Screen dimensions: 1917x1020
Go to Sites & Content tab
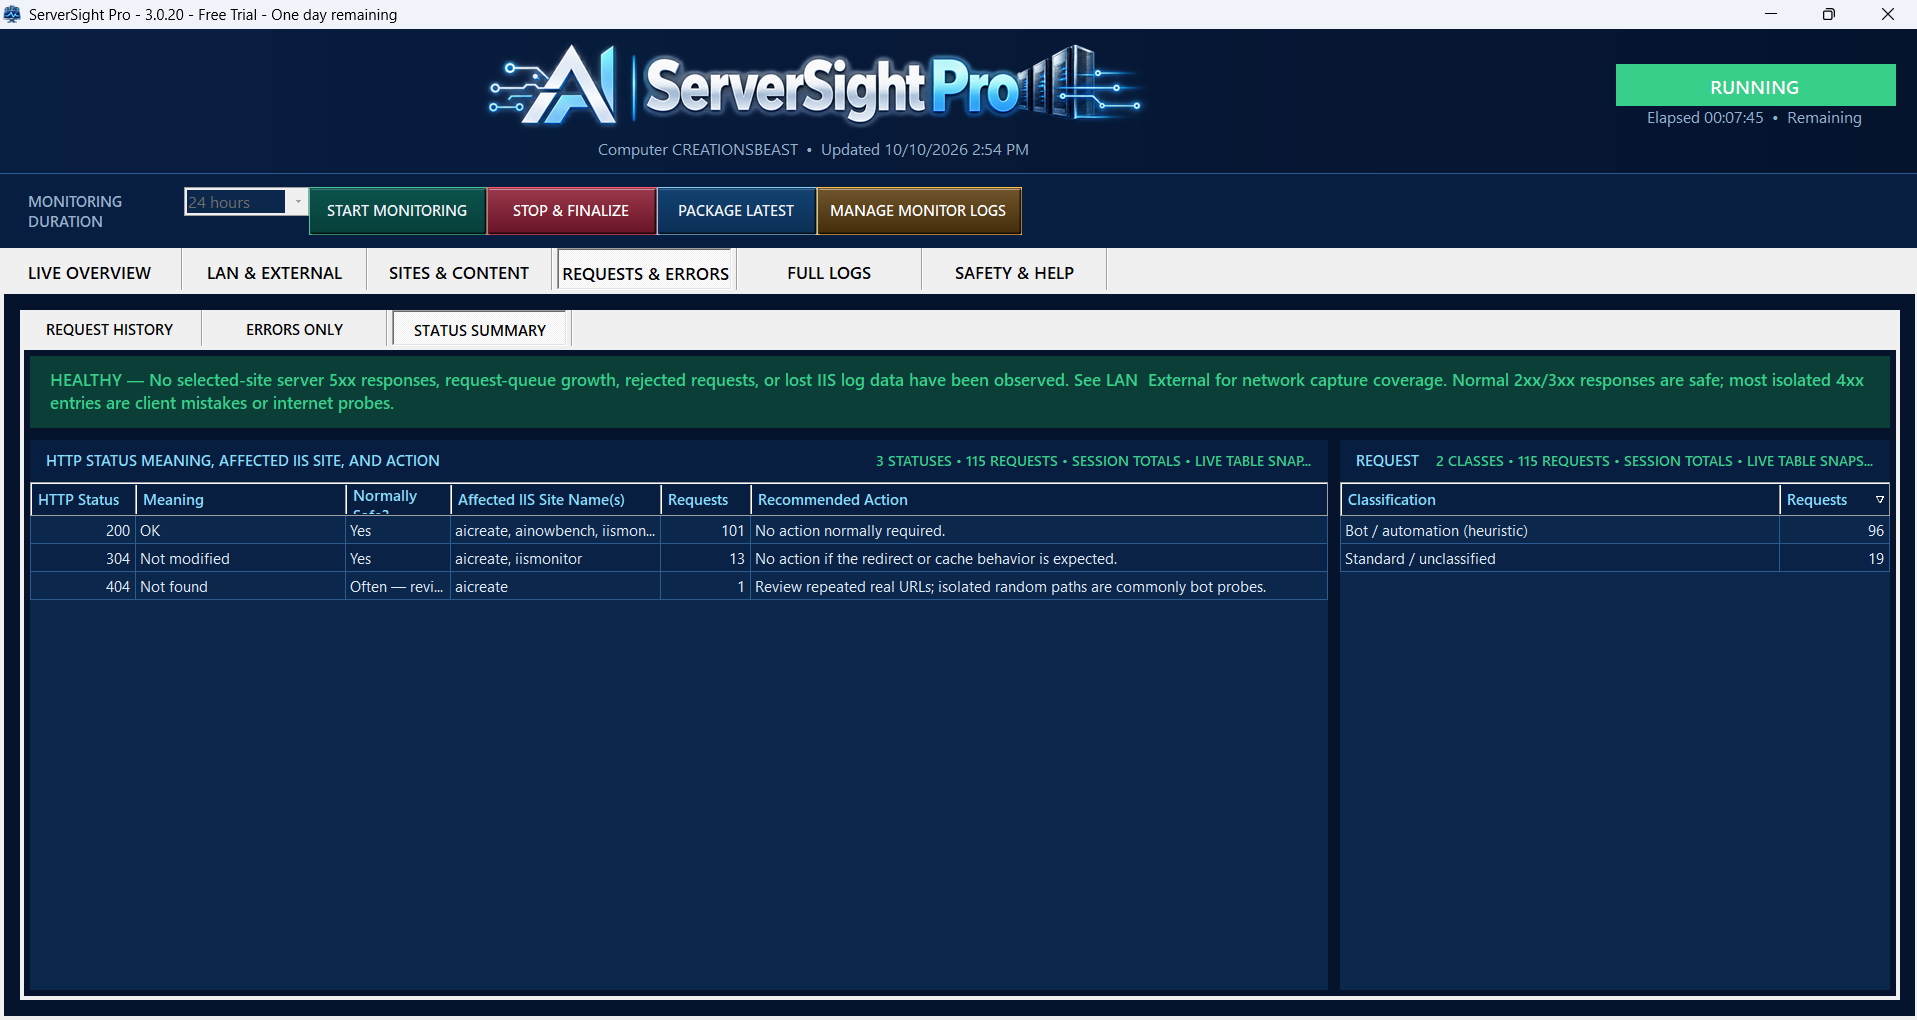pos(459,273)
